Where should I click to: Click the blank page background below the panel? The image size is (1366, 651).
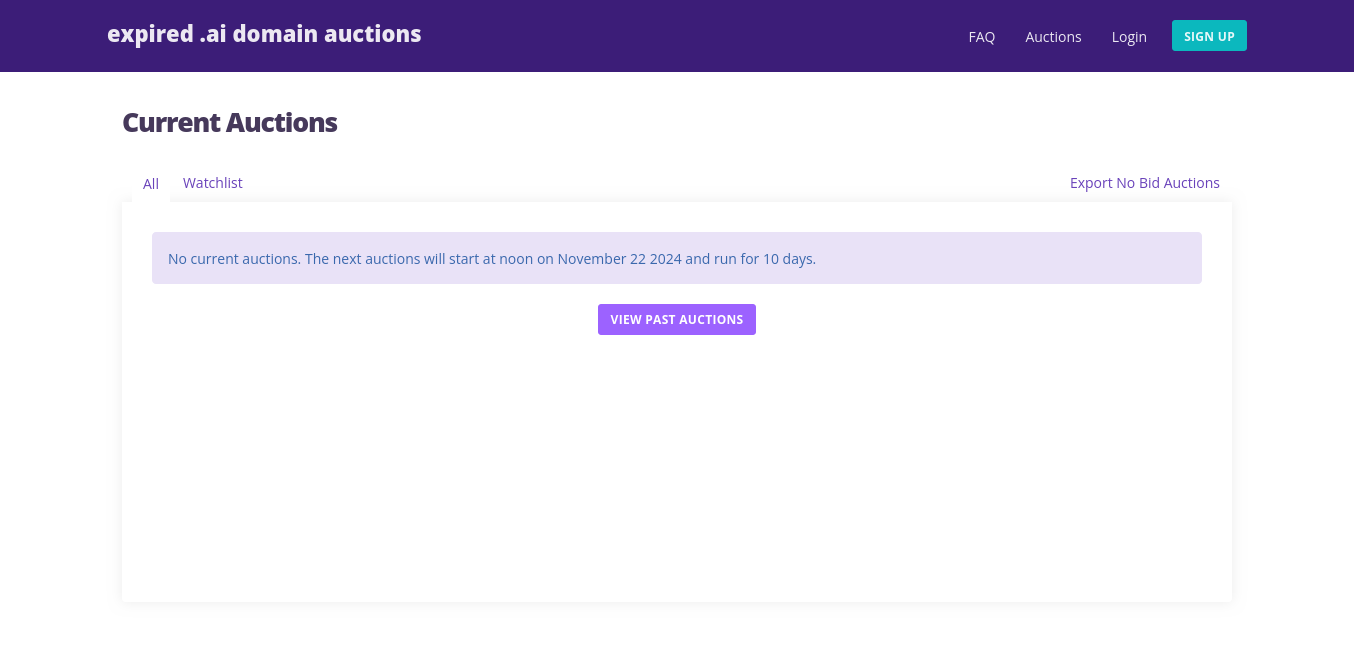coord(676,628)
